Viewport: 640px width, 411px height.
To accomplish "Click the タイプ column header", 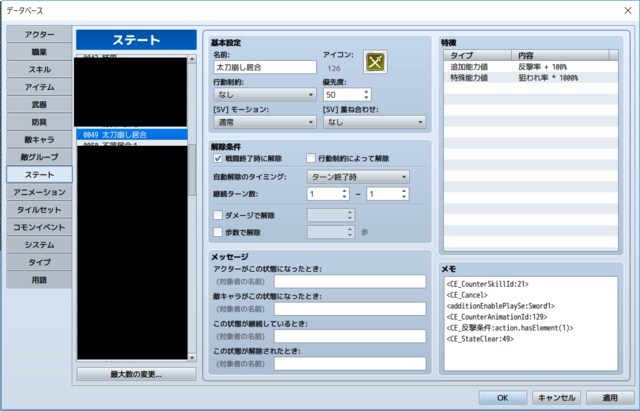I will [478, 56].
